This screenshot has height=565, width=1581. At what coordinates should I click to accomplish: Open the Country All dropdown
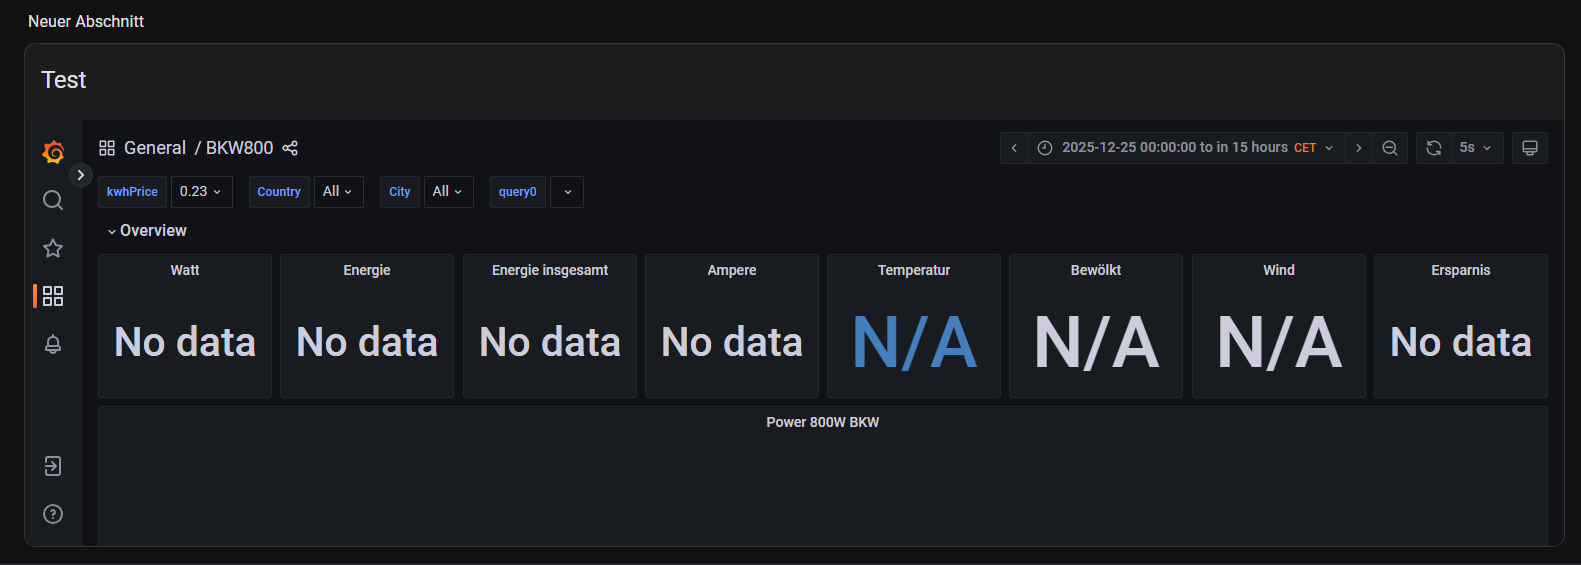338,192
